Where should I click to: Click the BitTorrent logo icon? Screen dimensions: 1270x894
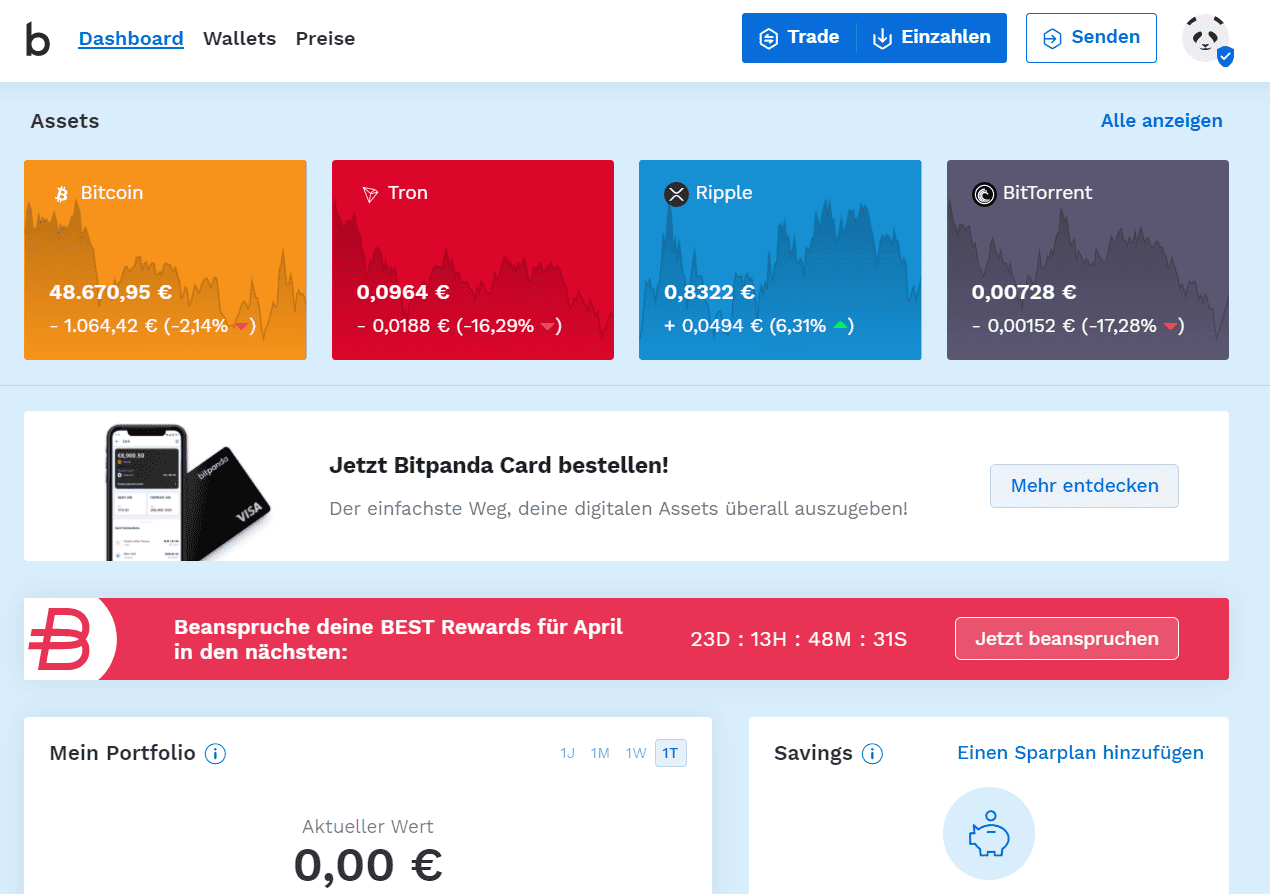(x=985, y=194)
